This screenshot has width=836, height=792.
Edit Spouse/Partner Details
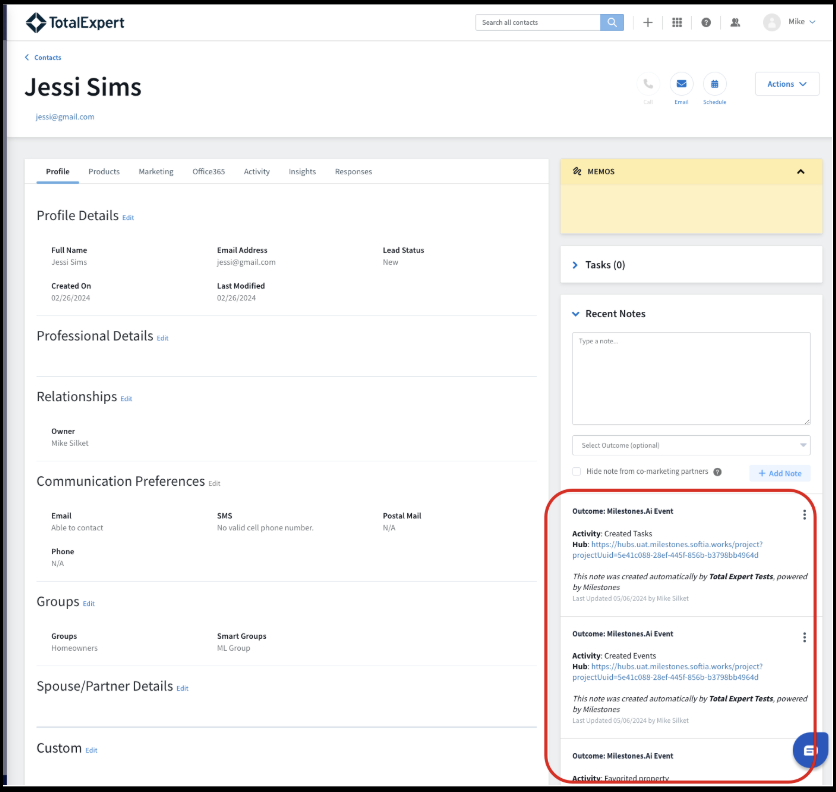(182, 689)
